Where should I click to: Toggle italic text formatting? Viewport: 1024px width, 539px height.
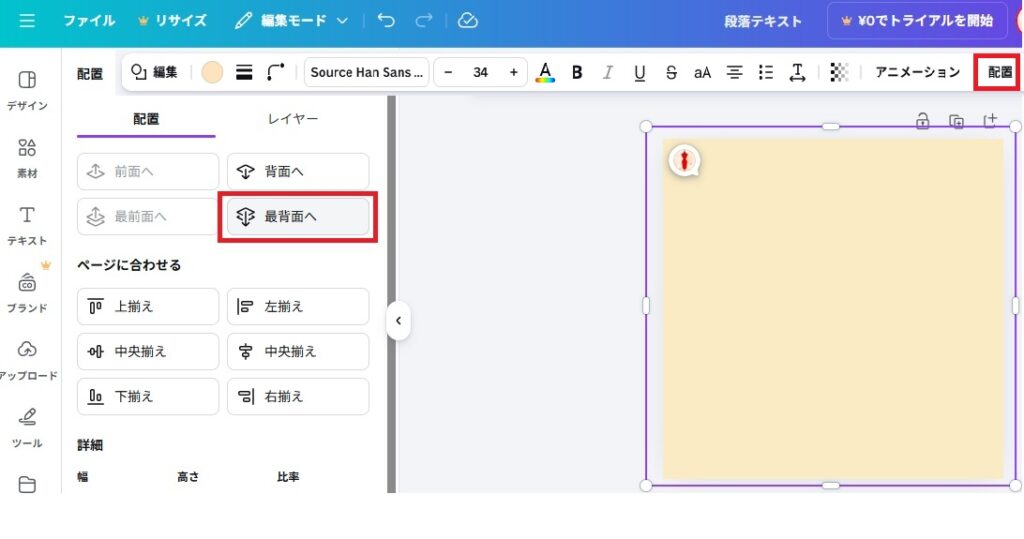pyautogui.click(x=607, y=72)
